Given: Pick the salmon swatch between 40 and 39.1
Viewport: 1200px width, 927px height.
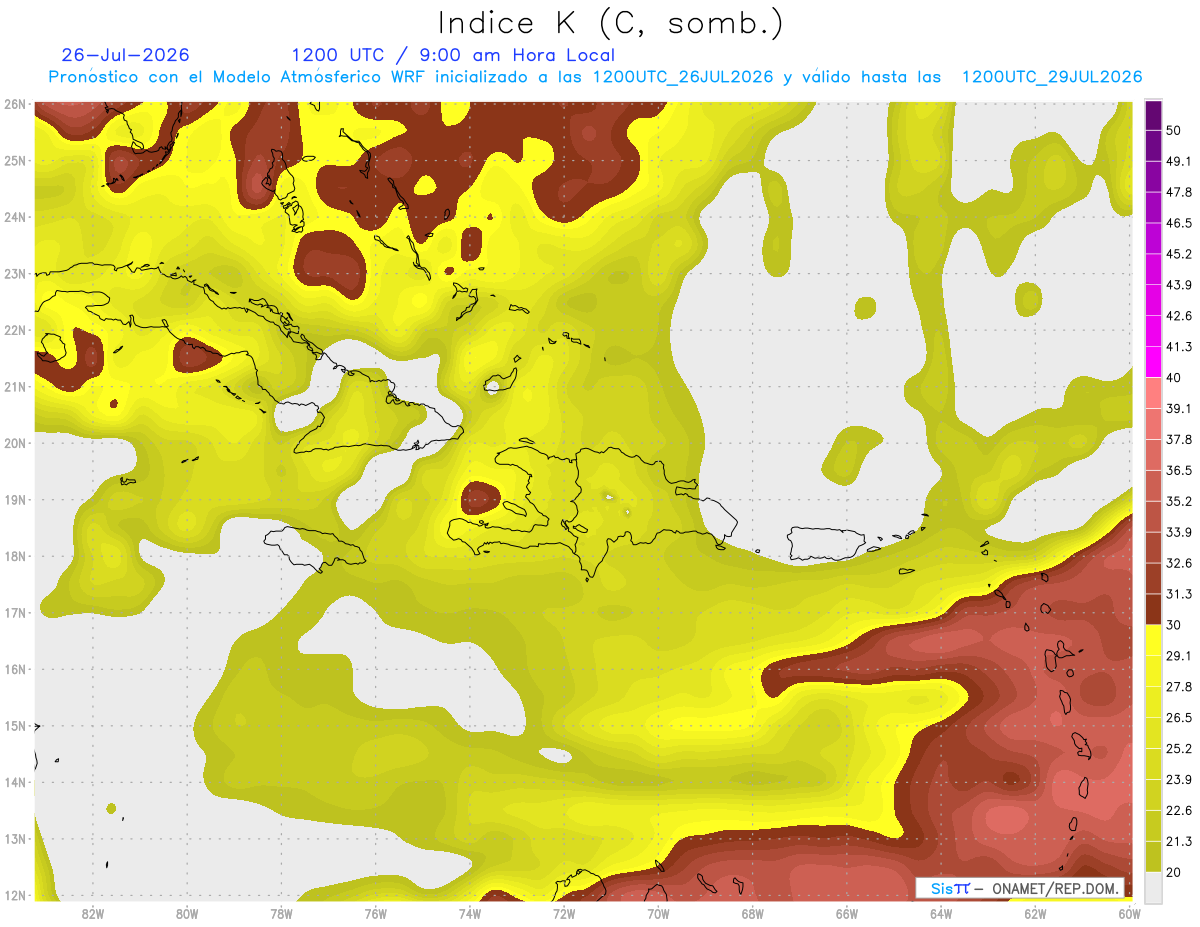Looking at the screenshot, I should (1153, 393).
